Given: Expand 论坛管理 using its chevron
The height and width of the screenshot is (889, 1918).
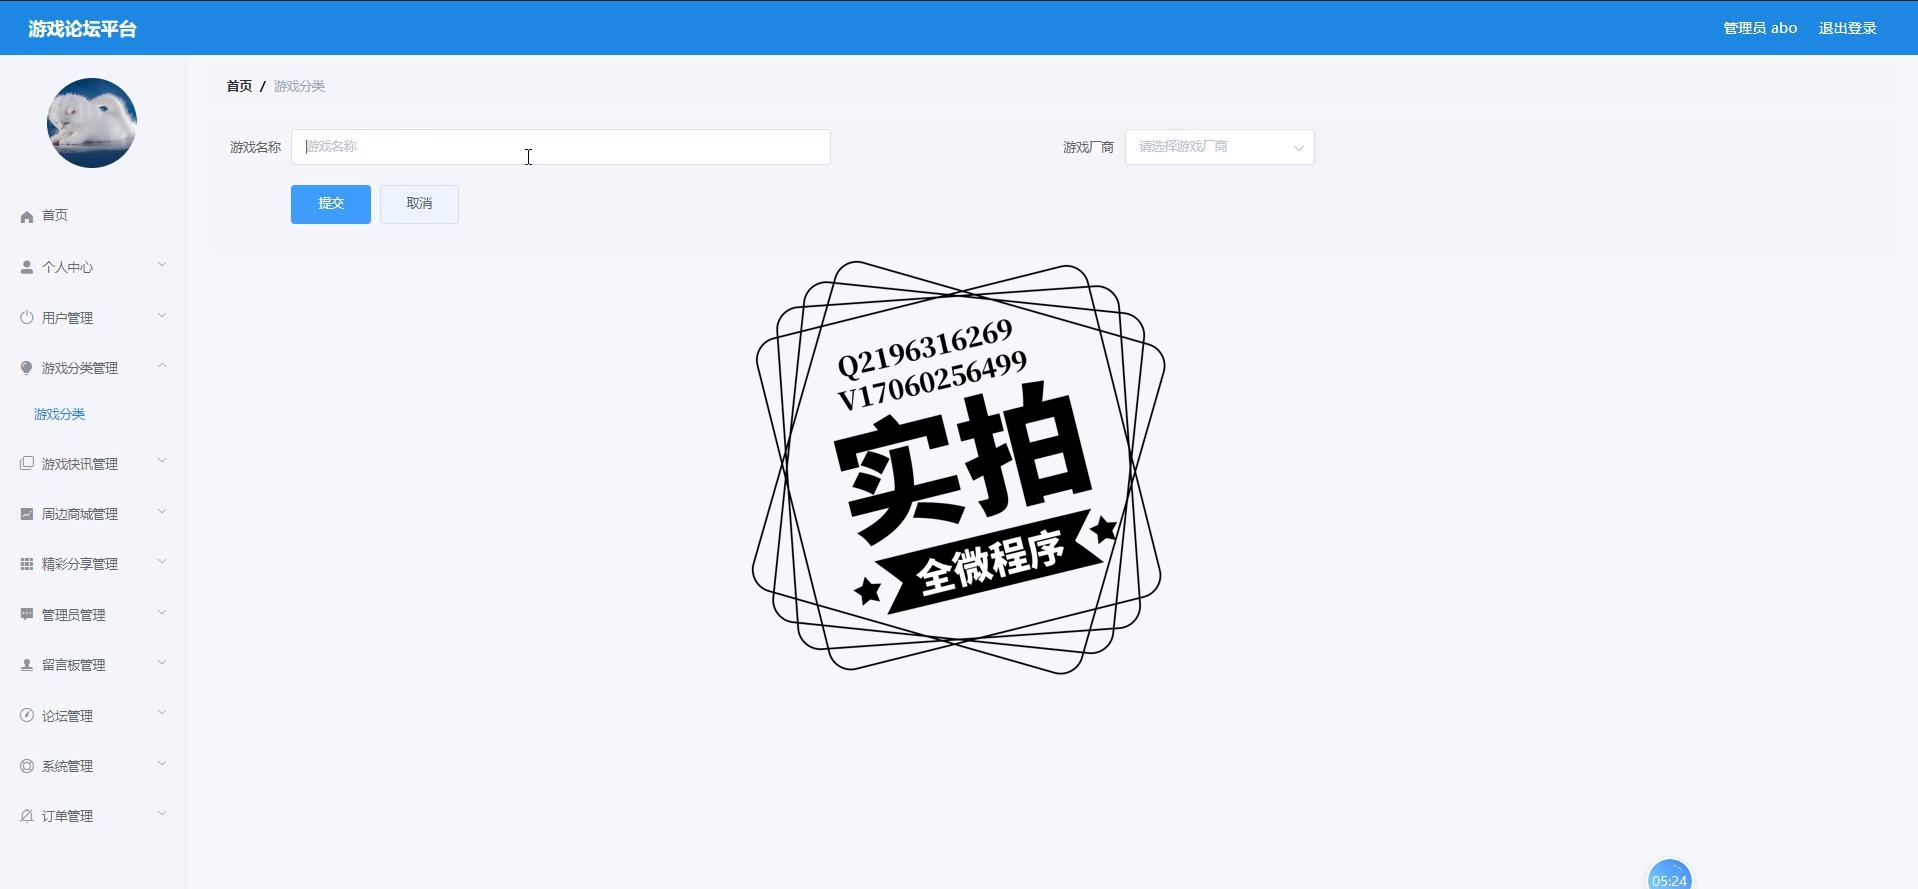Looking at the screenshot, I should tap(162, 713).
